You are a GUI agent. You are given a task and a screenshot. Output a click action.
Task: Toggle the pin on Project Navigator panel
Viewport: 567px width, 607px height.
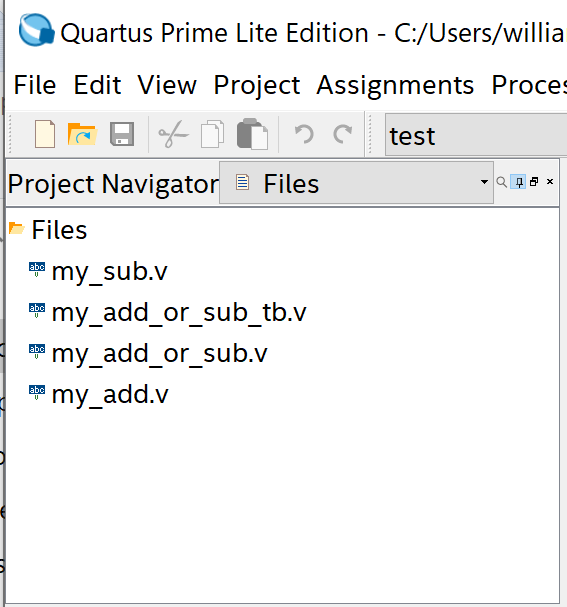[518, 182]
